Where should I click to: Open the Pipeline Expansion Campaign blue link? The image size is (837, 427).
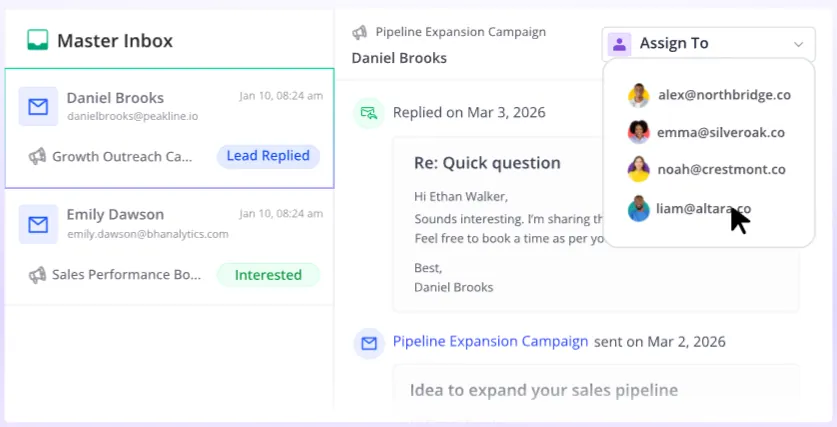pos(490,341)
